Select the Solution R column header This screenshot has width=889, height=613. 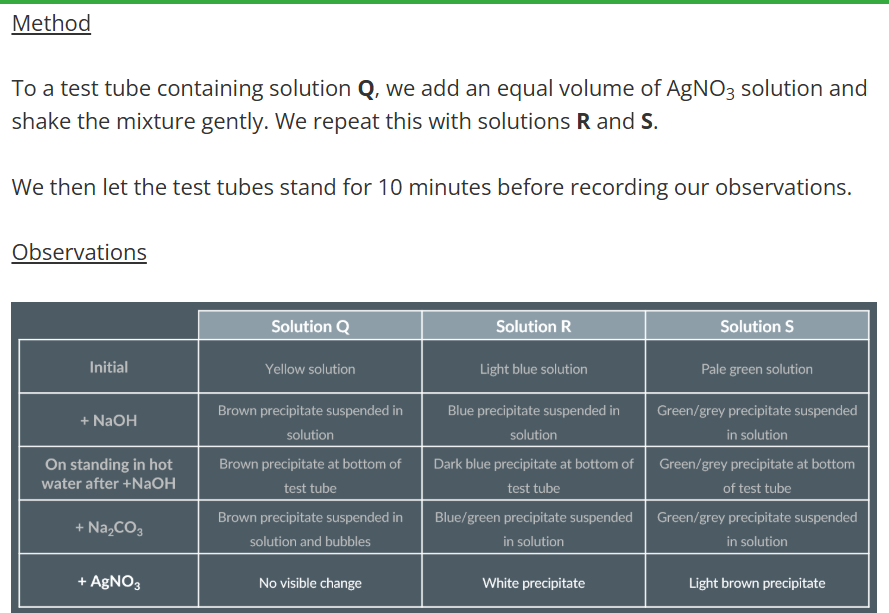coord(534,326)
